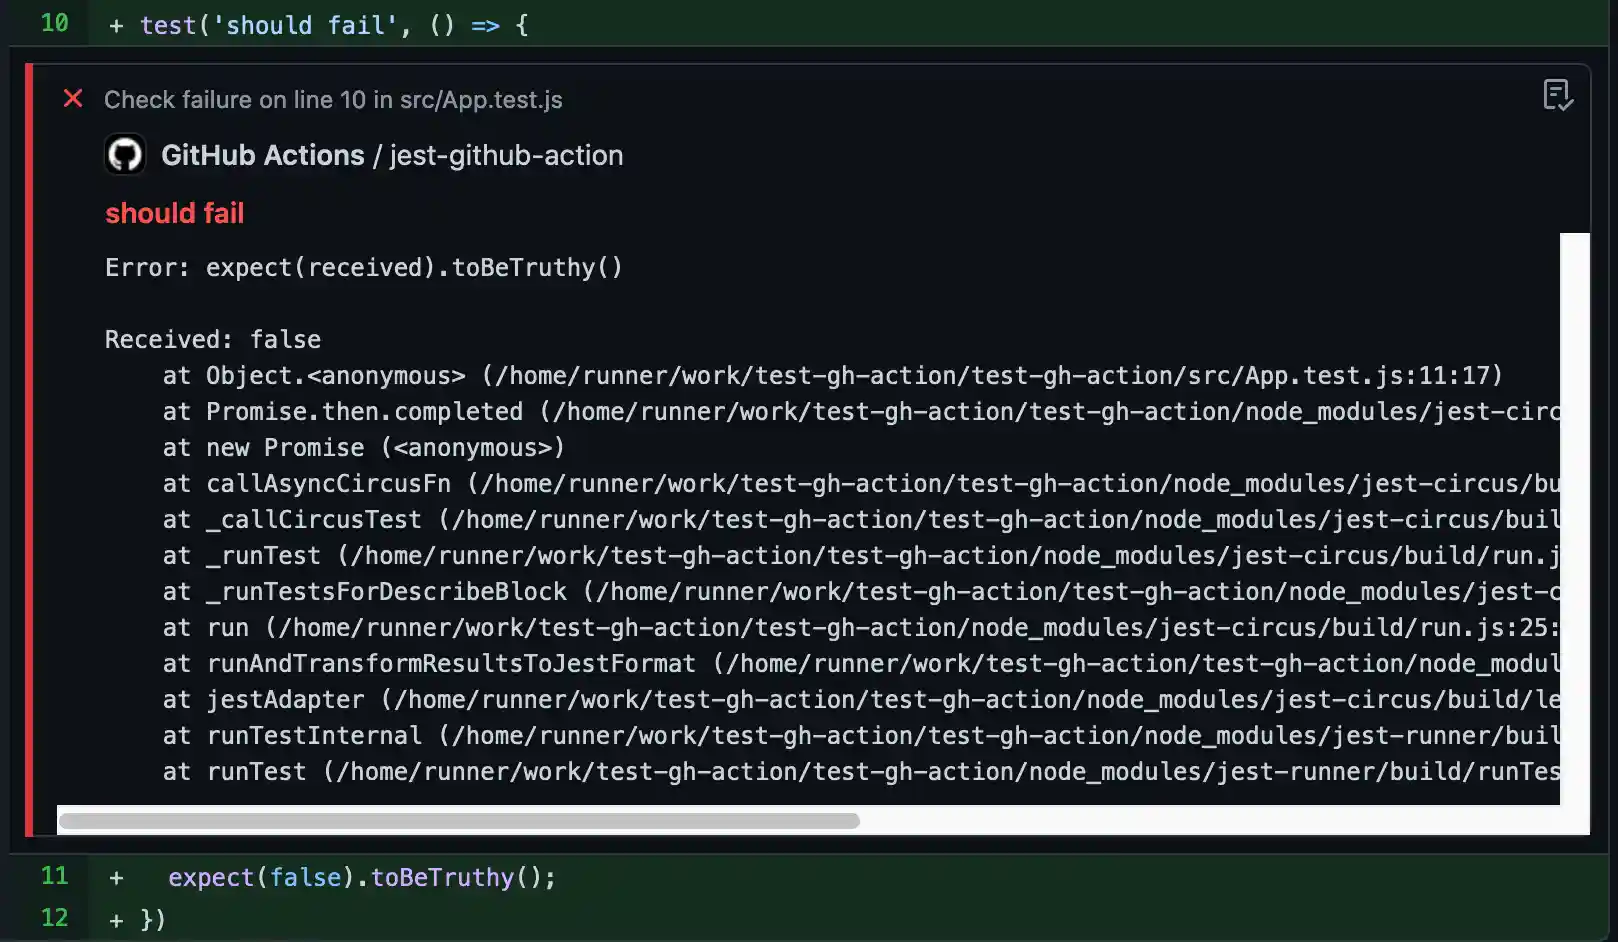This screenshot has height=942, width=1618.
Task: Click the expect(false).toBeTruthy() code line
Action: 362,877
